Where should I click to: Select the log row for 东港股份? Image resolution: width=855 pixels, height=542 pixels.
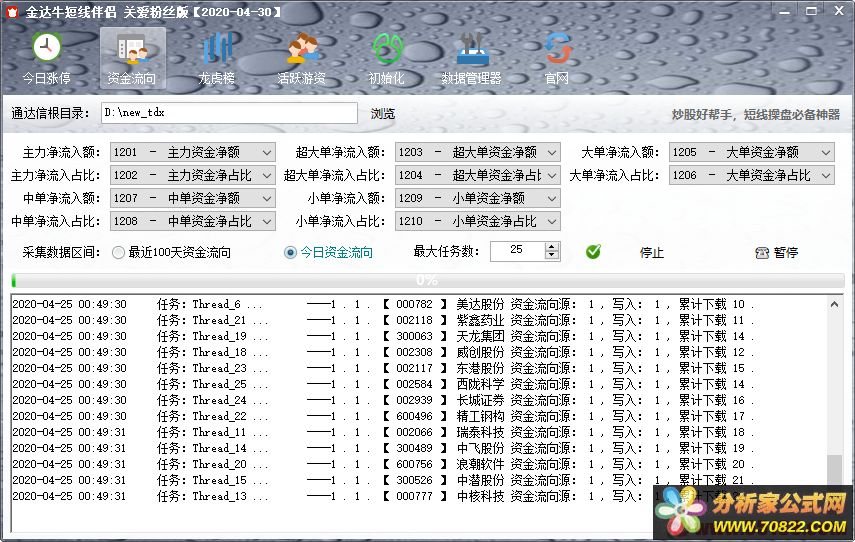383,368
